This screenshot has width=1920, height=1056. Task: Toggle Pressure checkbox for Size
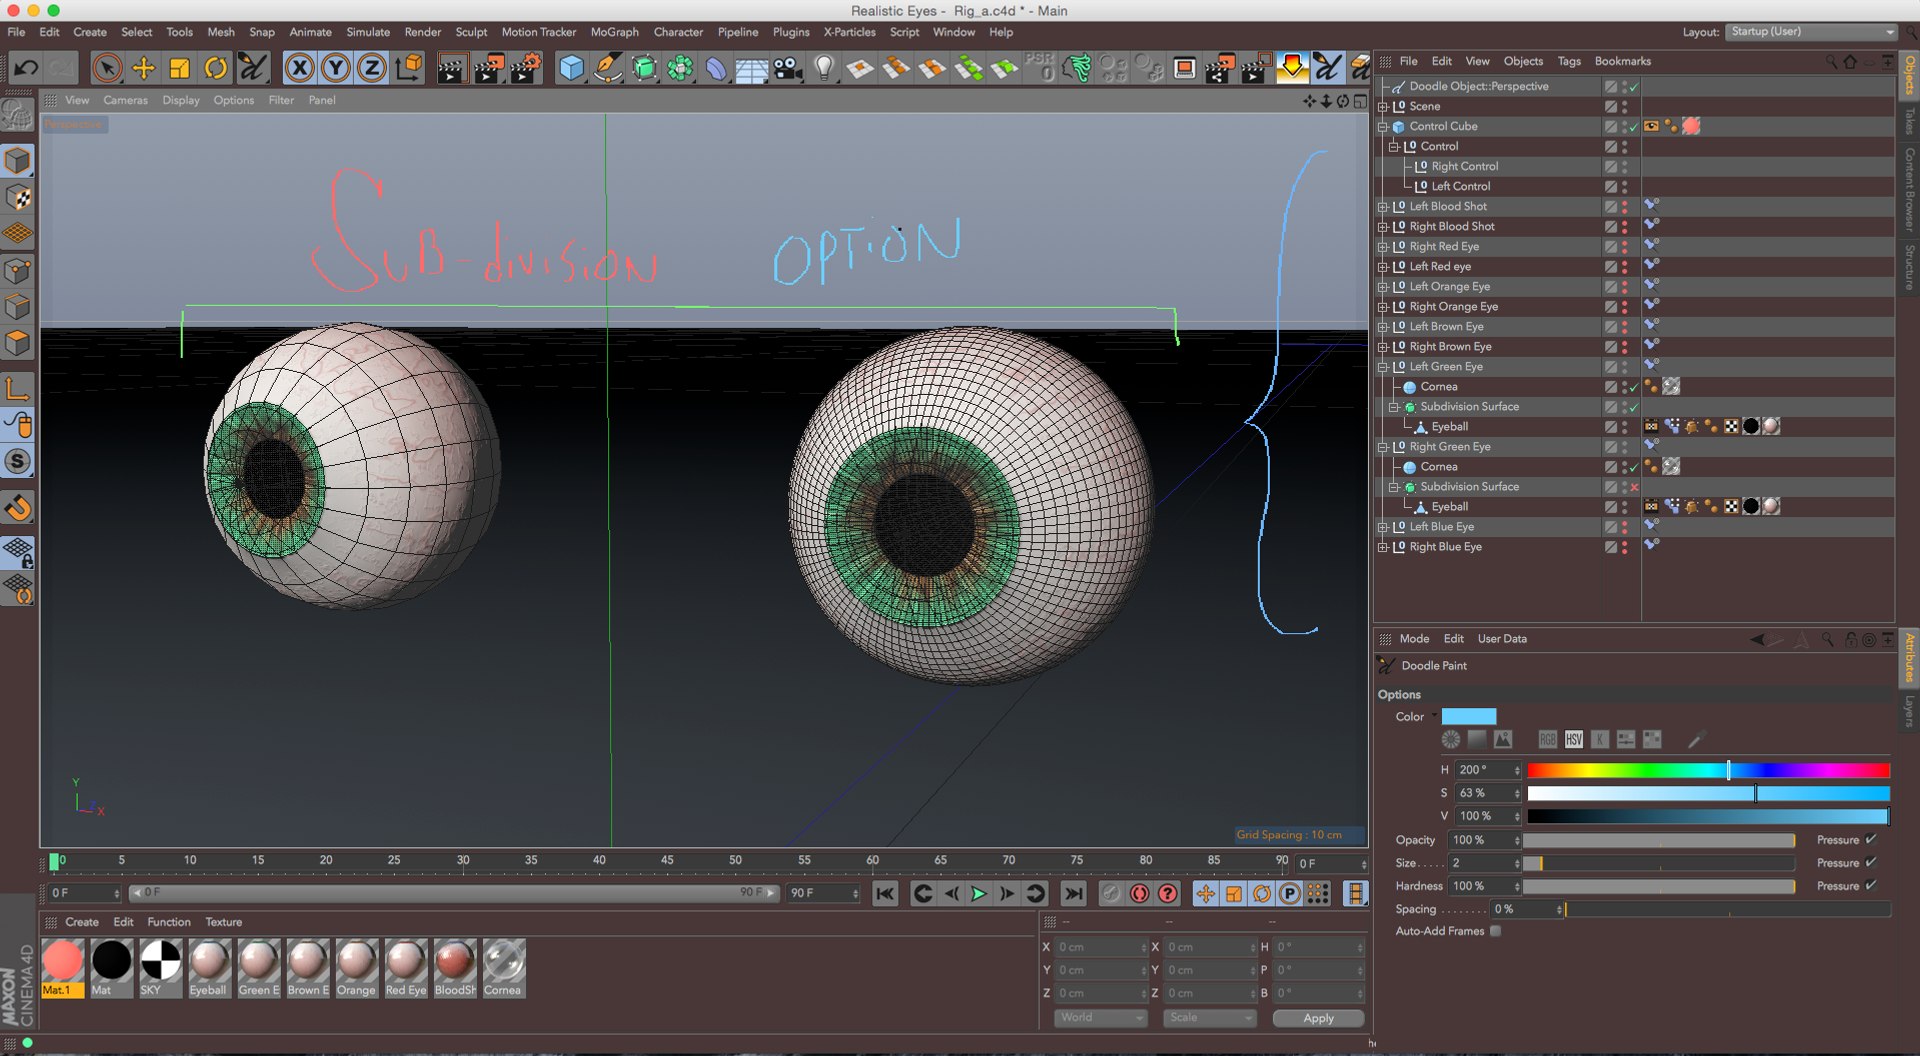point(1871,863)
